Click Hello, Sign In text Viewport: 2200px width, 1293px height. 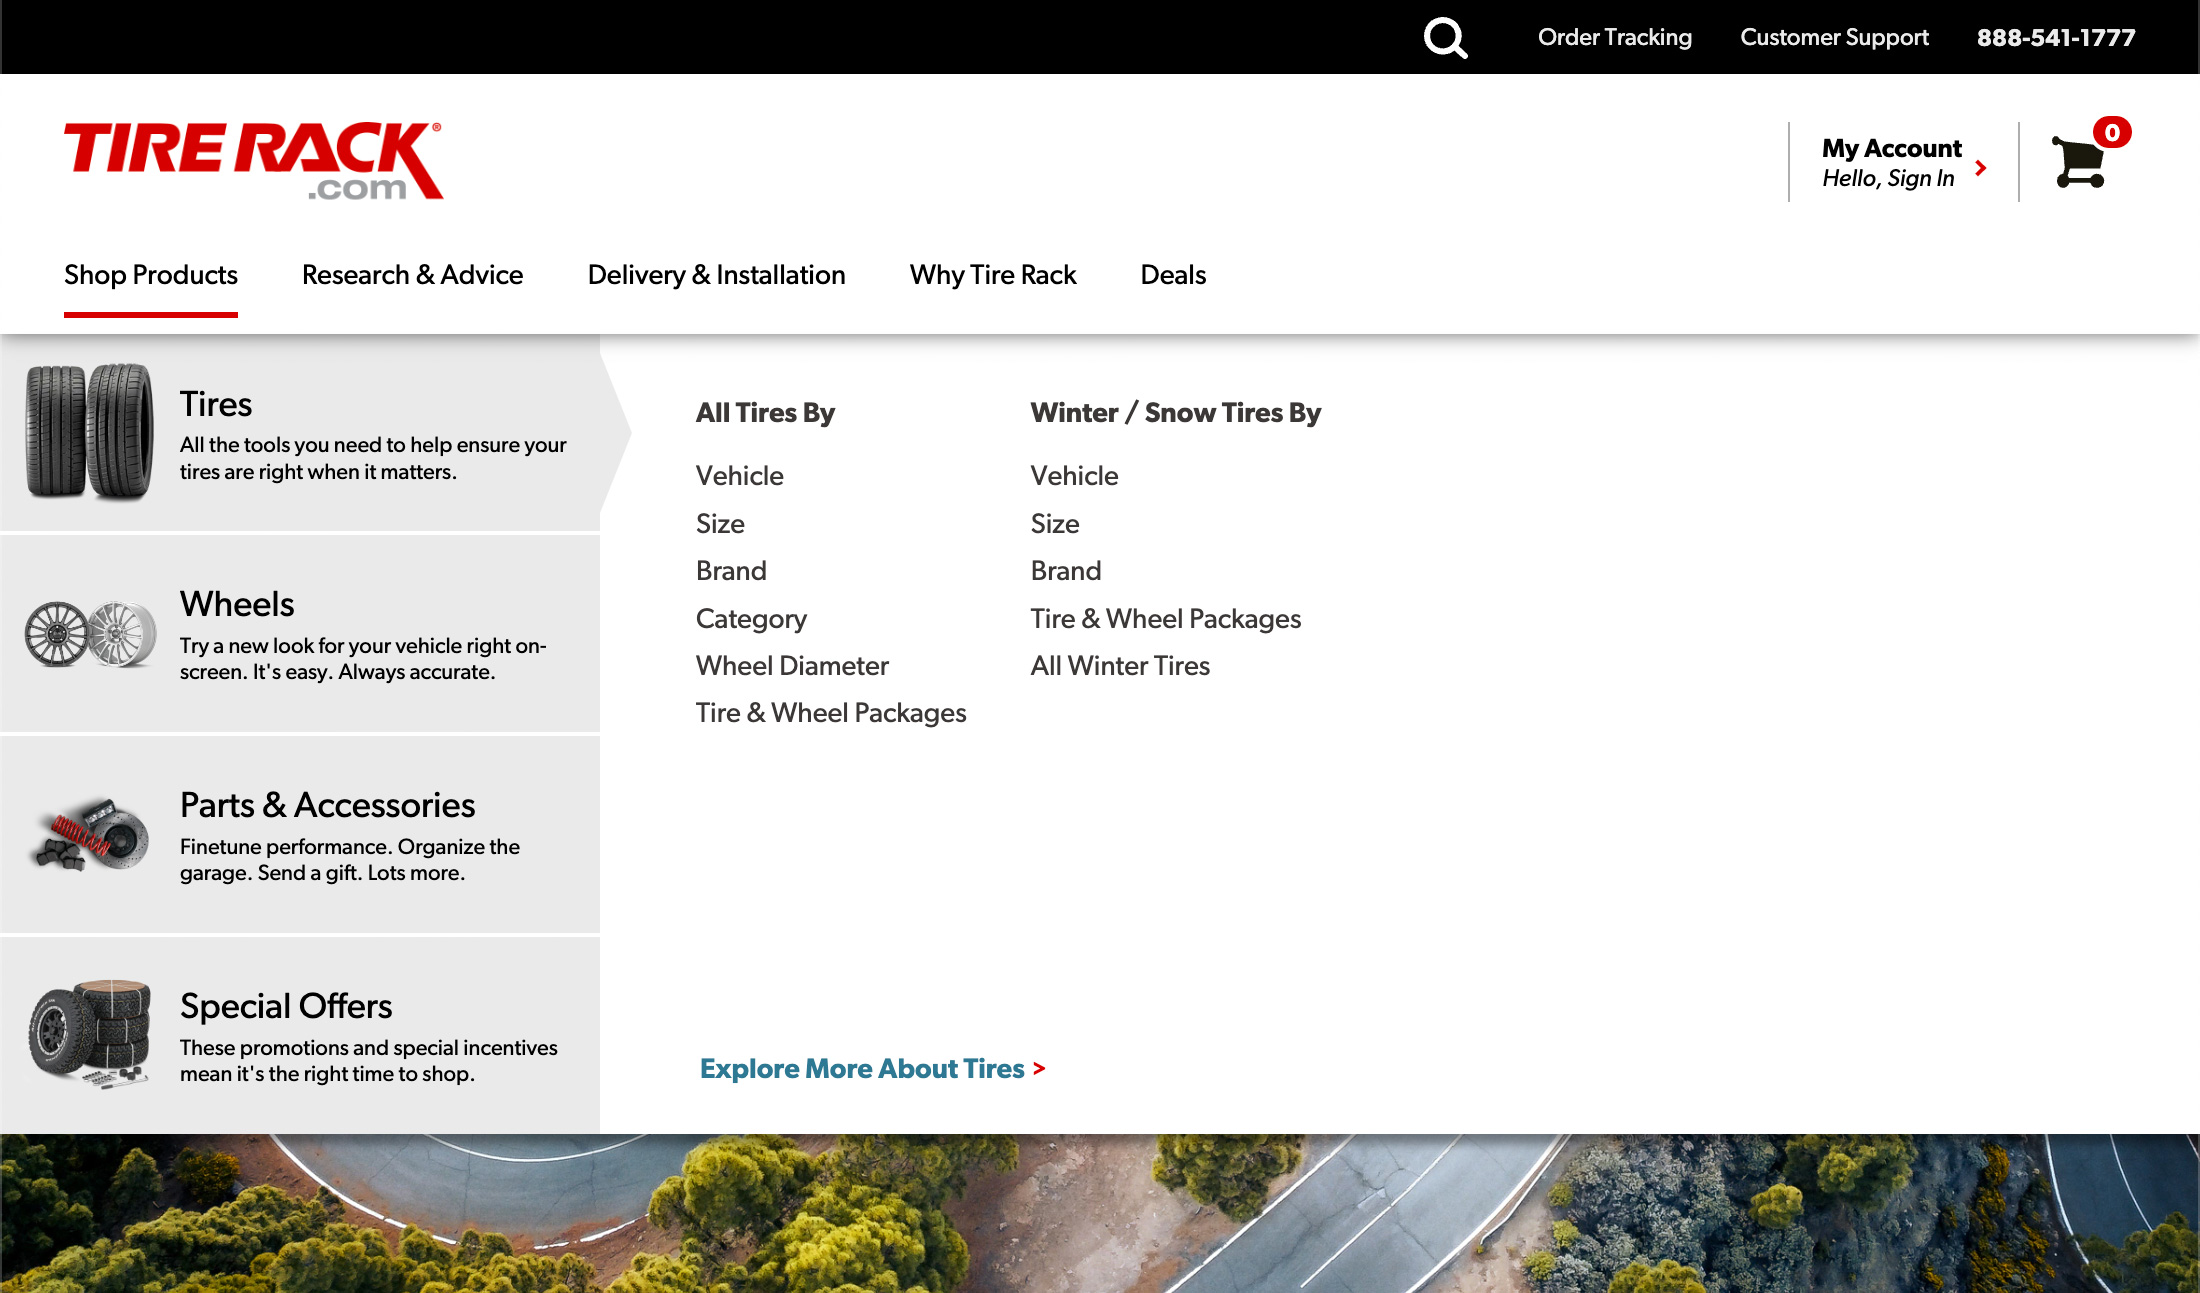1888,178
